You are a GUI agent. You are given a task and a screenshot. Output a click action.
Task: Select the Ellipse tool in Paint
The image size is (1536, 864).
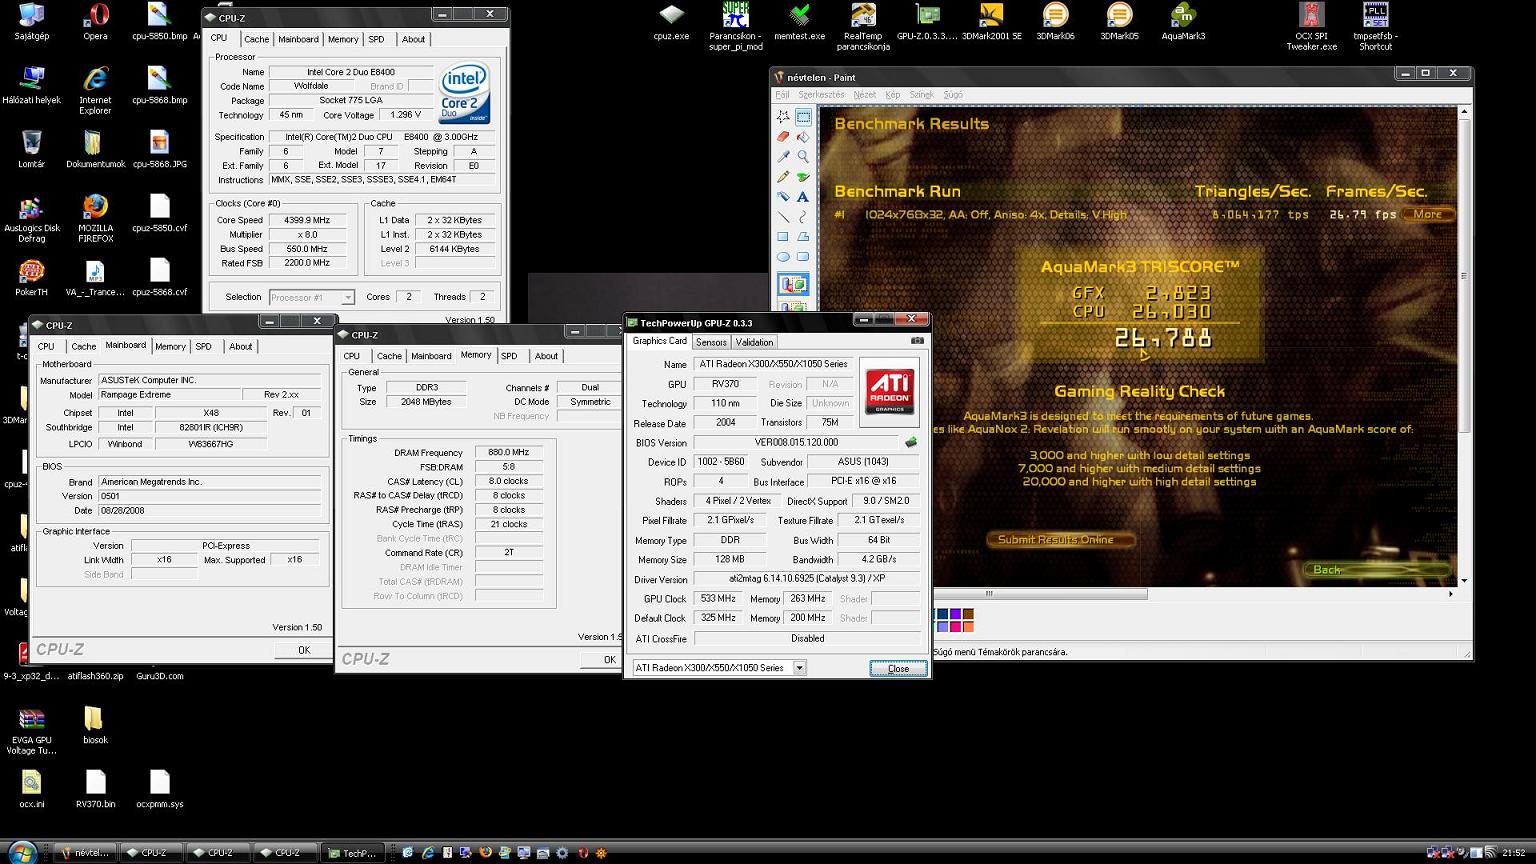[783, 256]
